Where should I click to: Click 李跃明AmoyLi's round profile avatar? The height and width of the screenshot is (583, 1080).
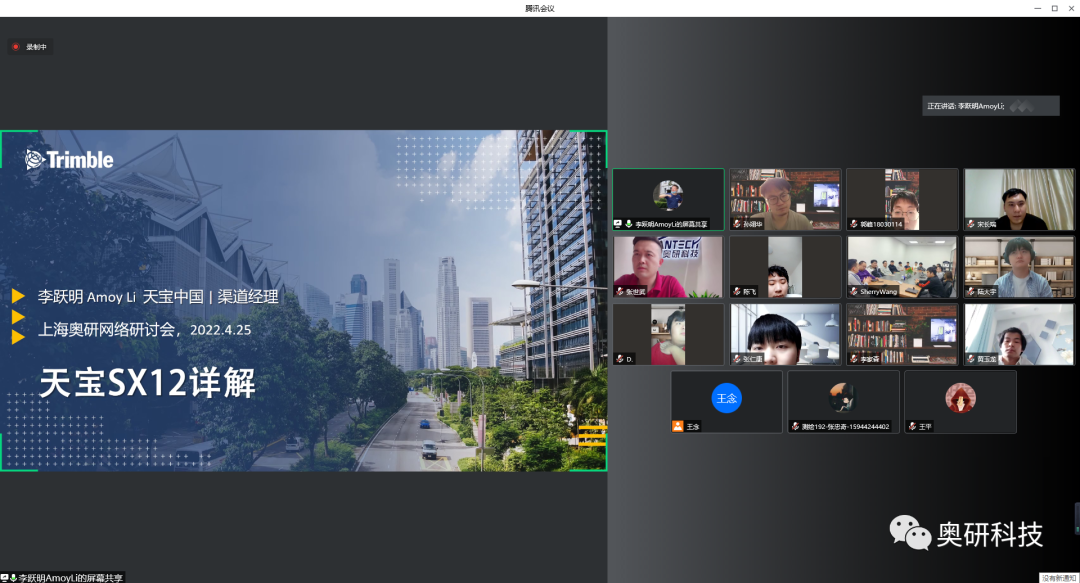click(x=668, y=195)
